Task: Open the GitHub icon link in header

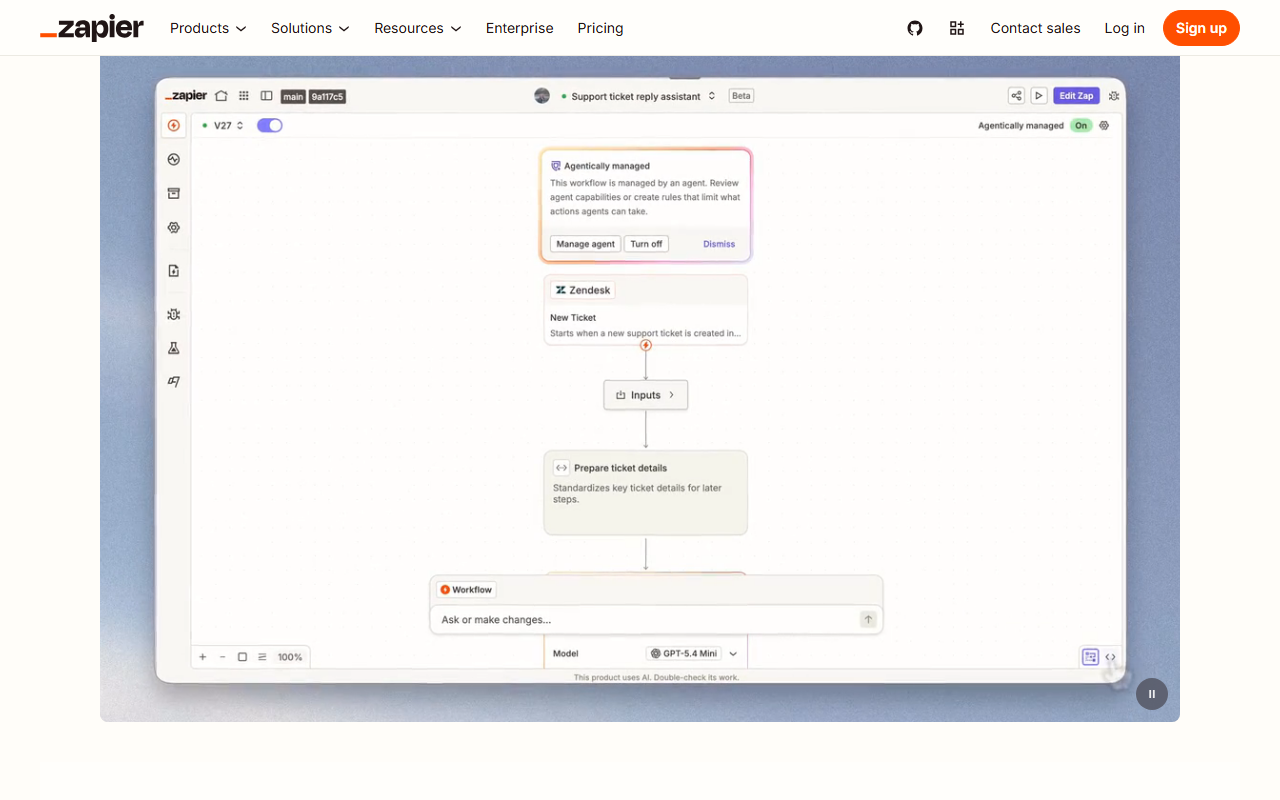Action: click(x=915, y=28)
